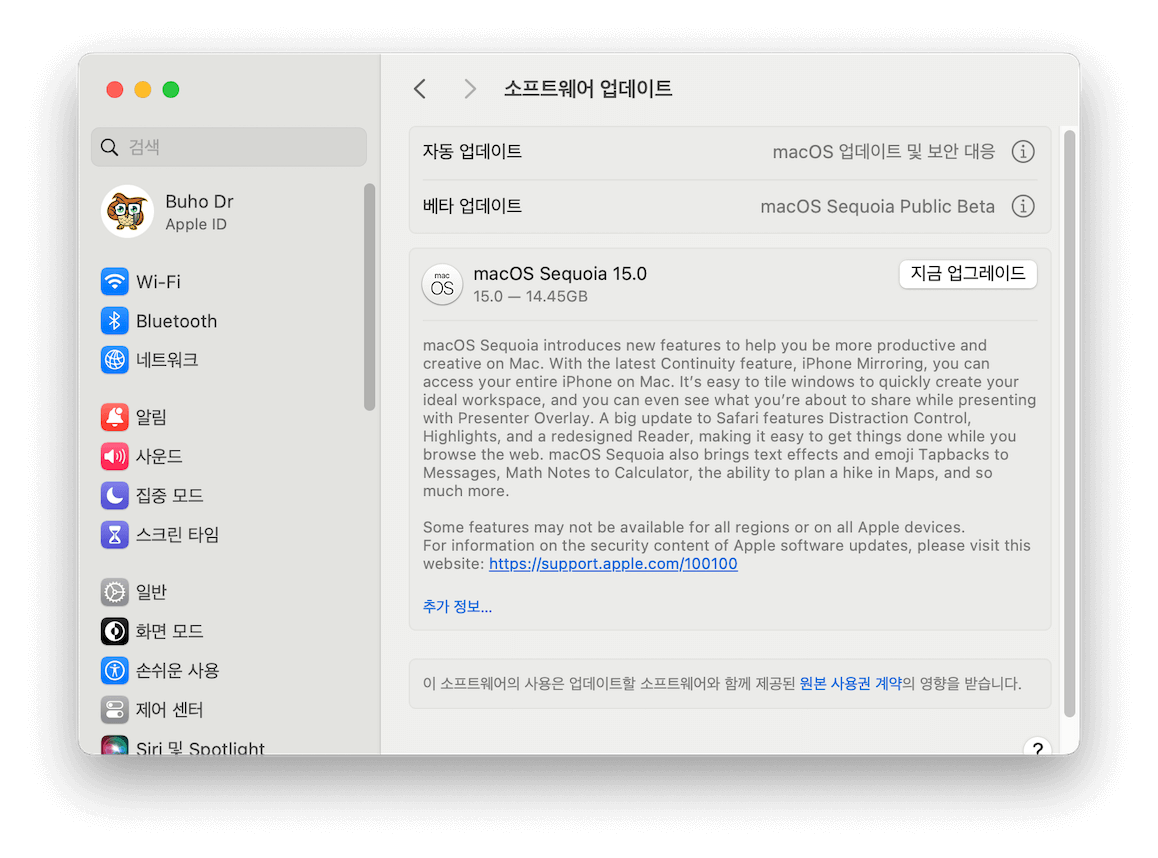The height and width of the screenshot is (858, 1158).
Task: Open the 사운드 speaker icon
Action: coord(114,456)
